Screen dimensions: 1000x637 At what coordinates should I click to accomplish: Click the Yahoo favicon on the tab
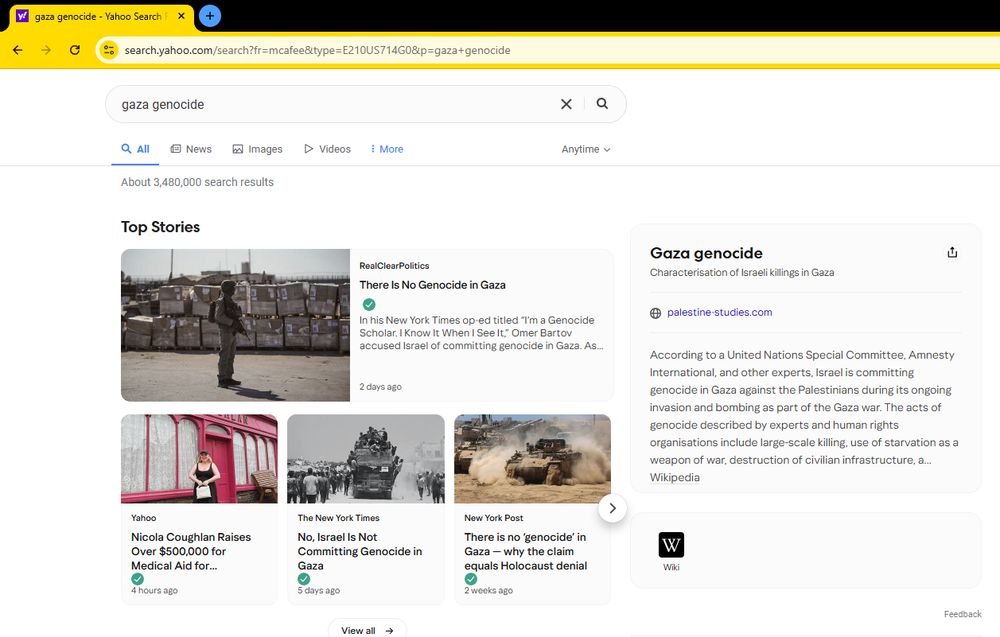click(x=22, y=16)
